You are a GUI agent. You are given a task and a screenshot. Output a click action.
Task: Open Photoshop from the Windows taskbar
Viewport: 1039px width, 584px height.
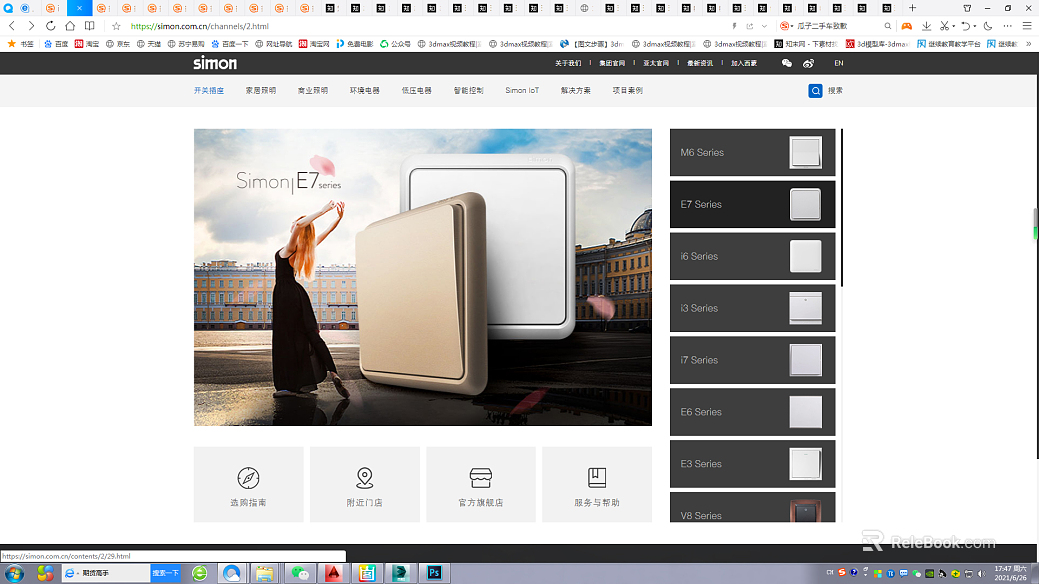434,573
